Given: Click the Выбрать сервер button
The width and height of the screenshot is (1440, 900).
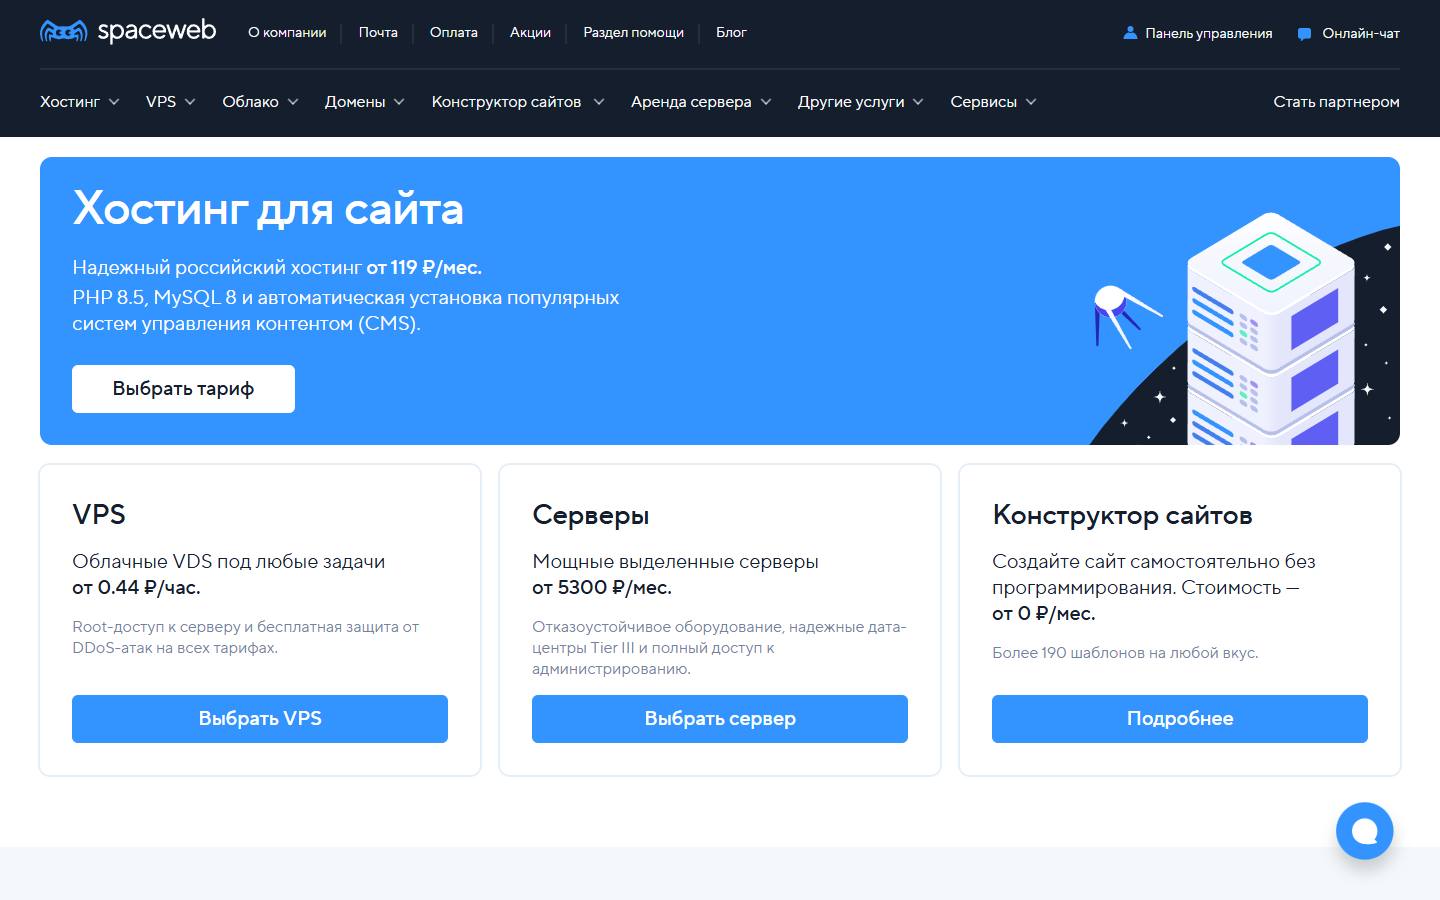Looking at the screenshot, I should click(720, 719).
